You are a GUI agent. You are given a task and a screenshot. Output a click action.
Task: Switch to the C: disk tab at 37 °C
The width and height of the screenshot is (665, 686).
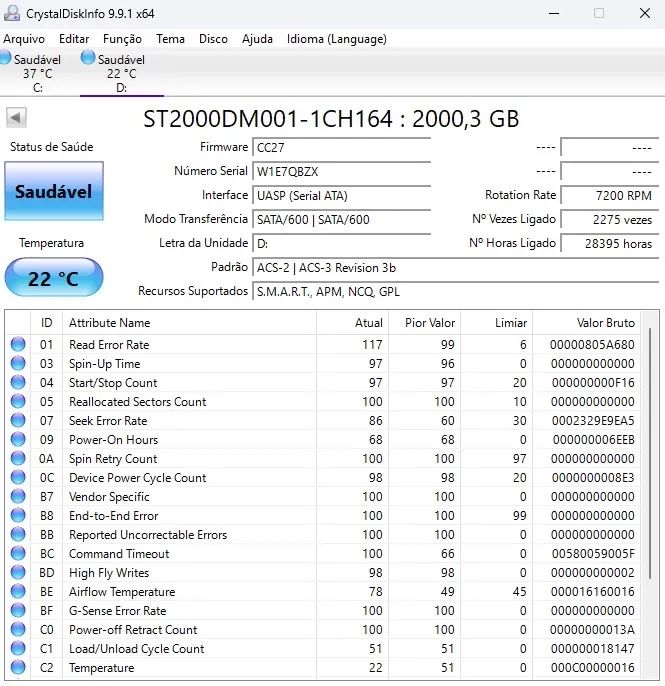[x=37, y=73]
